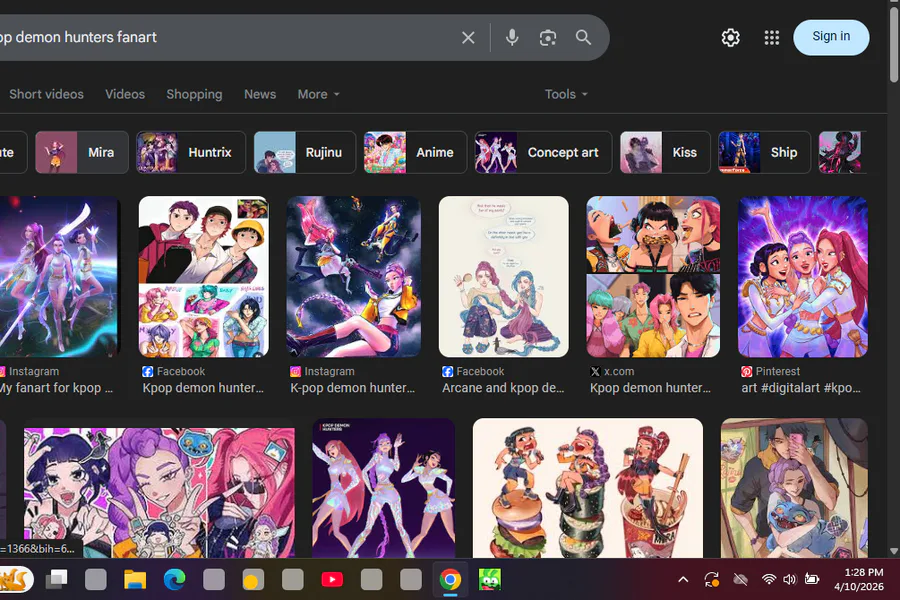Click the 'K-pop demon hunter...' Instagram title link
This screenshot has width=900, height=600.
tap(352, 388)
